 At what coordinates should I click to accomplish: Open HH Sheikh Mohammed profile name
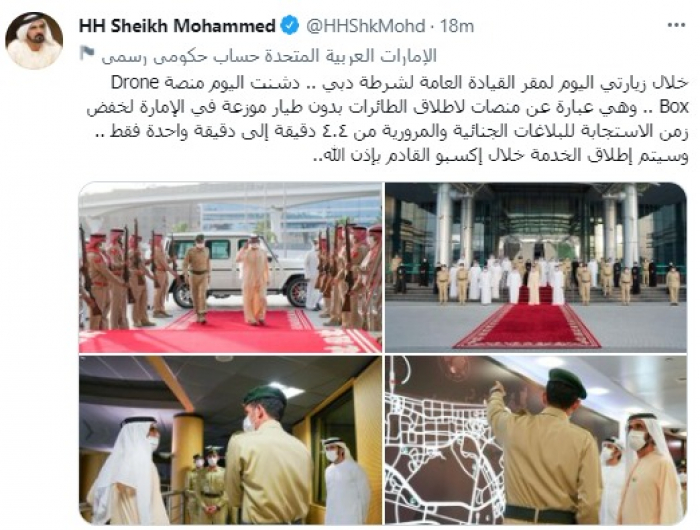(177, 26)
